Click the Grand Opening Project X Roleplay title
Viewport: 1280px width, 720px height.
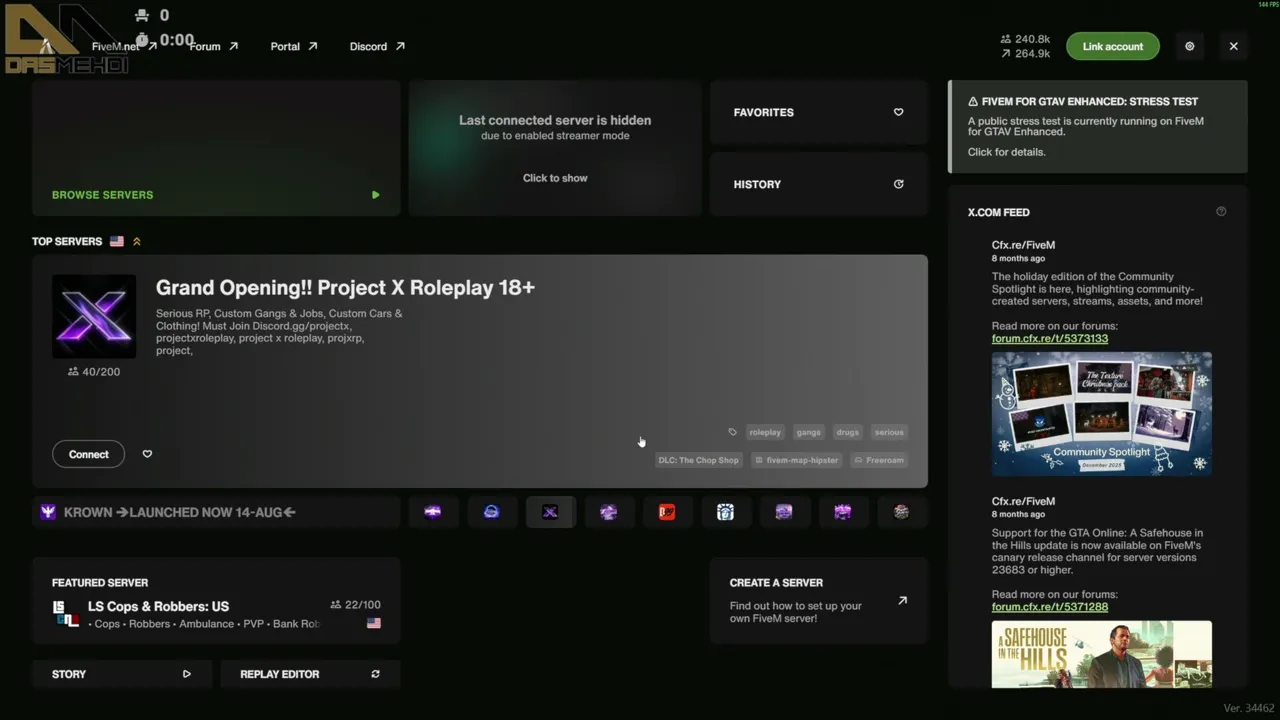tap(345, 287)
